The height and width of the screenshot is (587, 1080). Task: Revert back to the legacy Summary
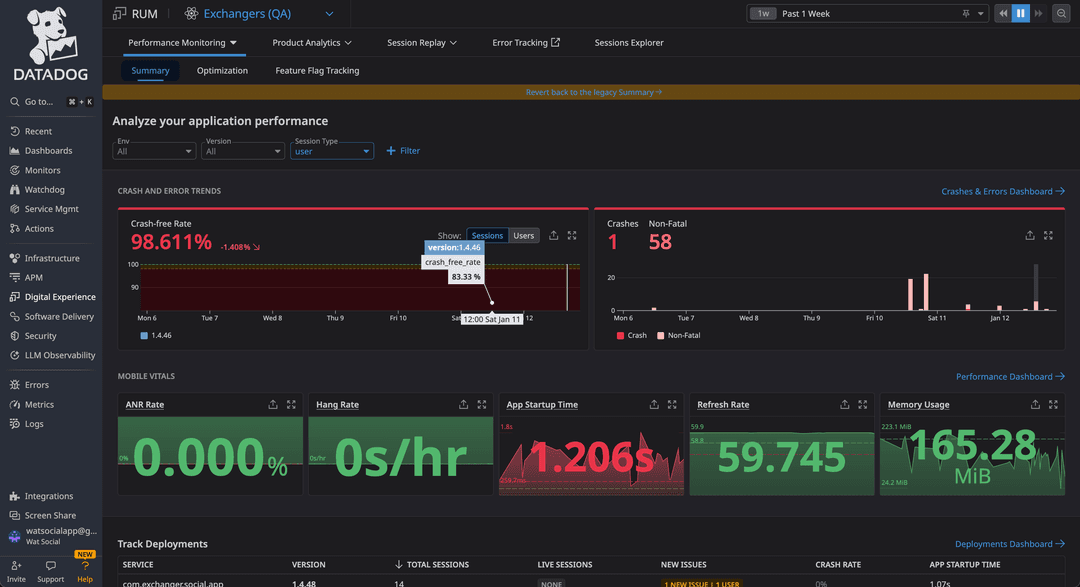pos(593,92)
